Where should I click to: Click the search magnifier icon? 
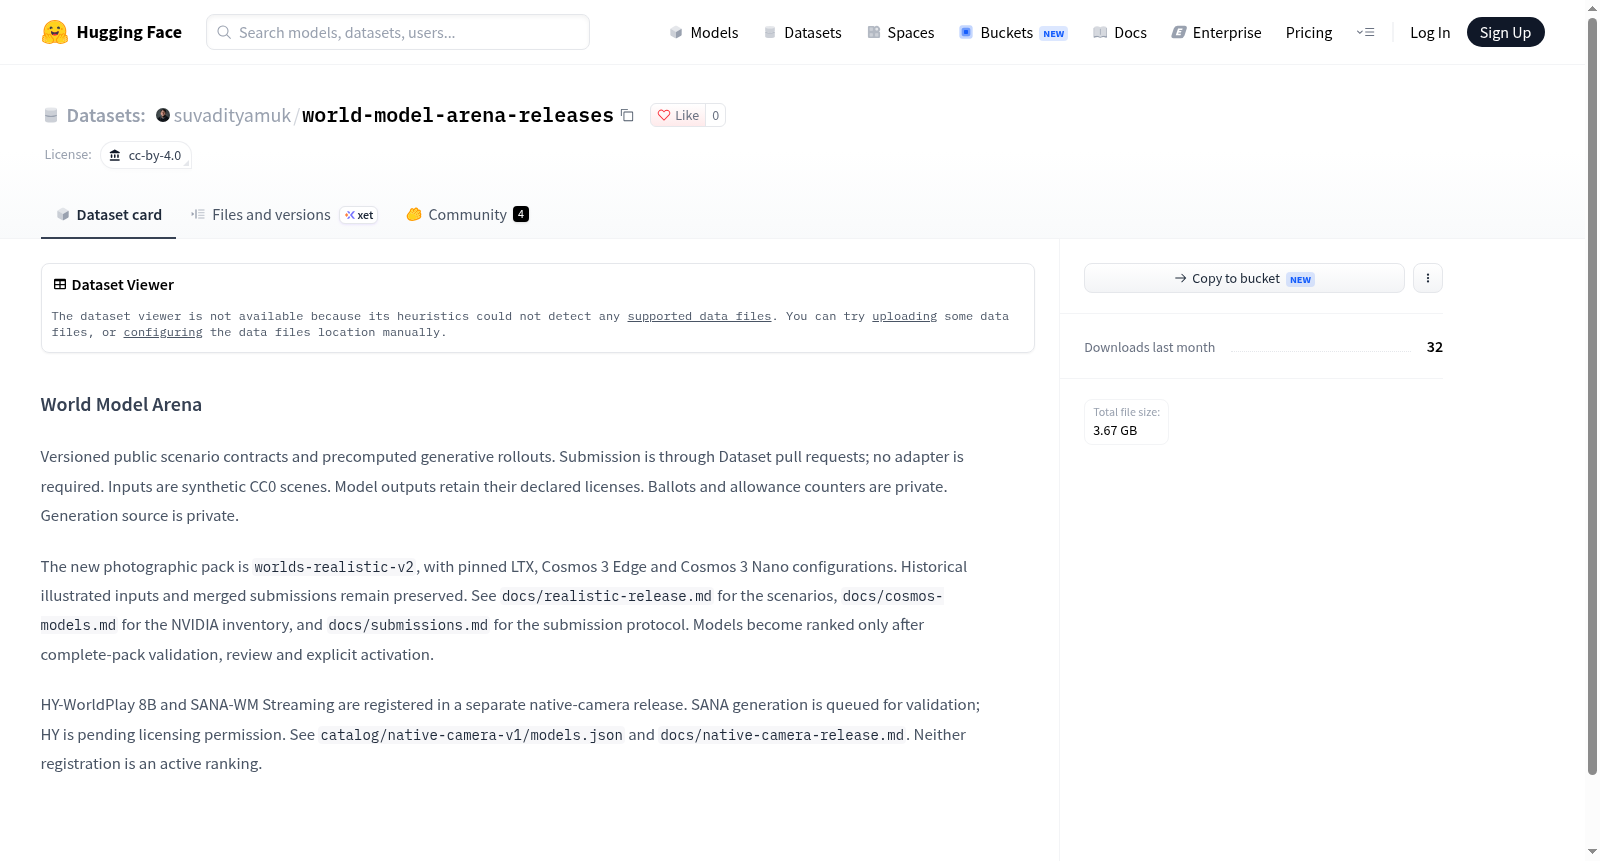pyautogui.click(x=224, y=32)
